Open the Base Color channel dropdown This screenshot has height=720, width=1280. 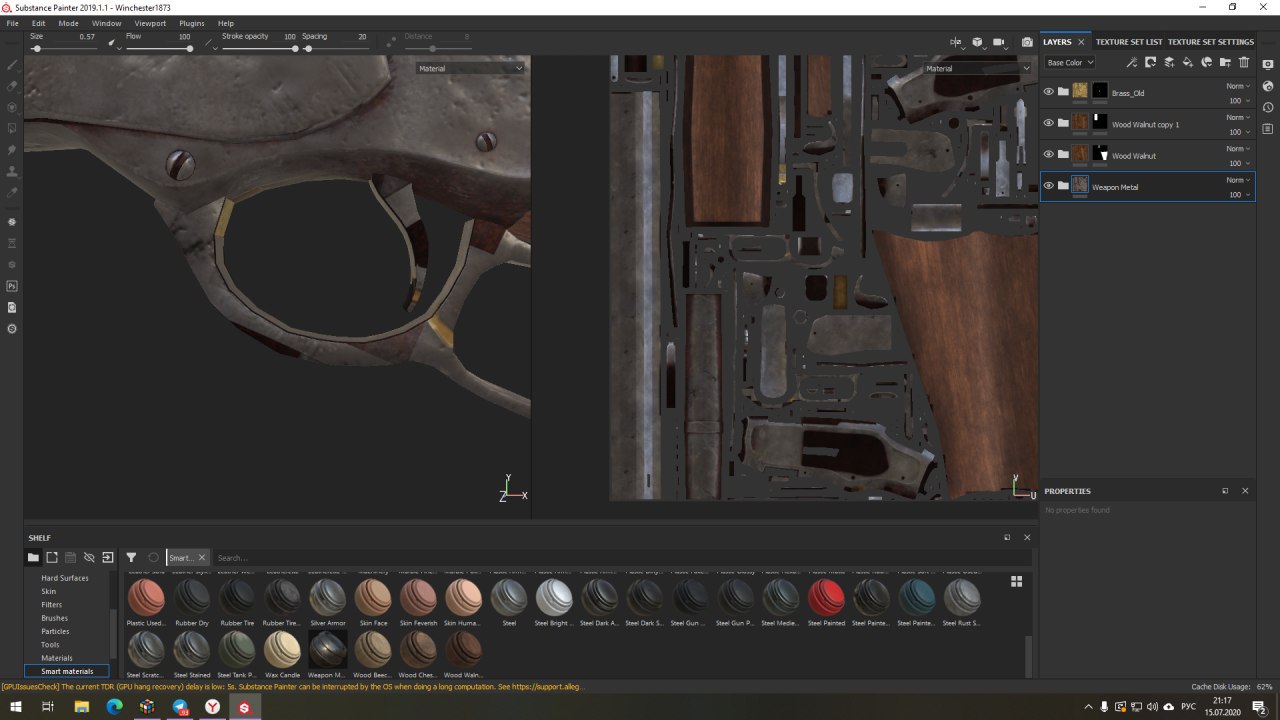click(x=1070, y=62)
